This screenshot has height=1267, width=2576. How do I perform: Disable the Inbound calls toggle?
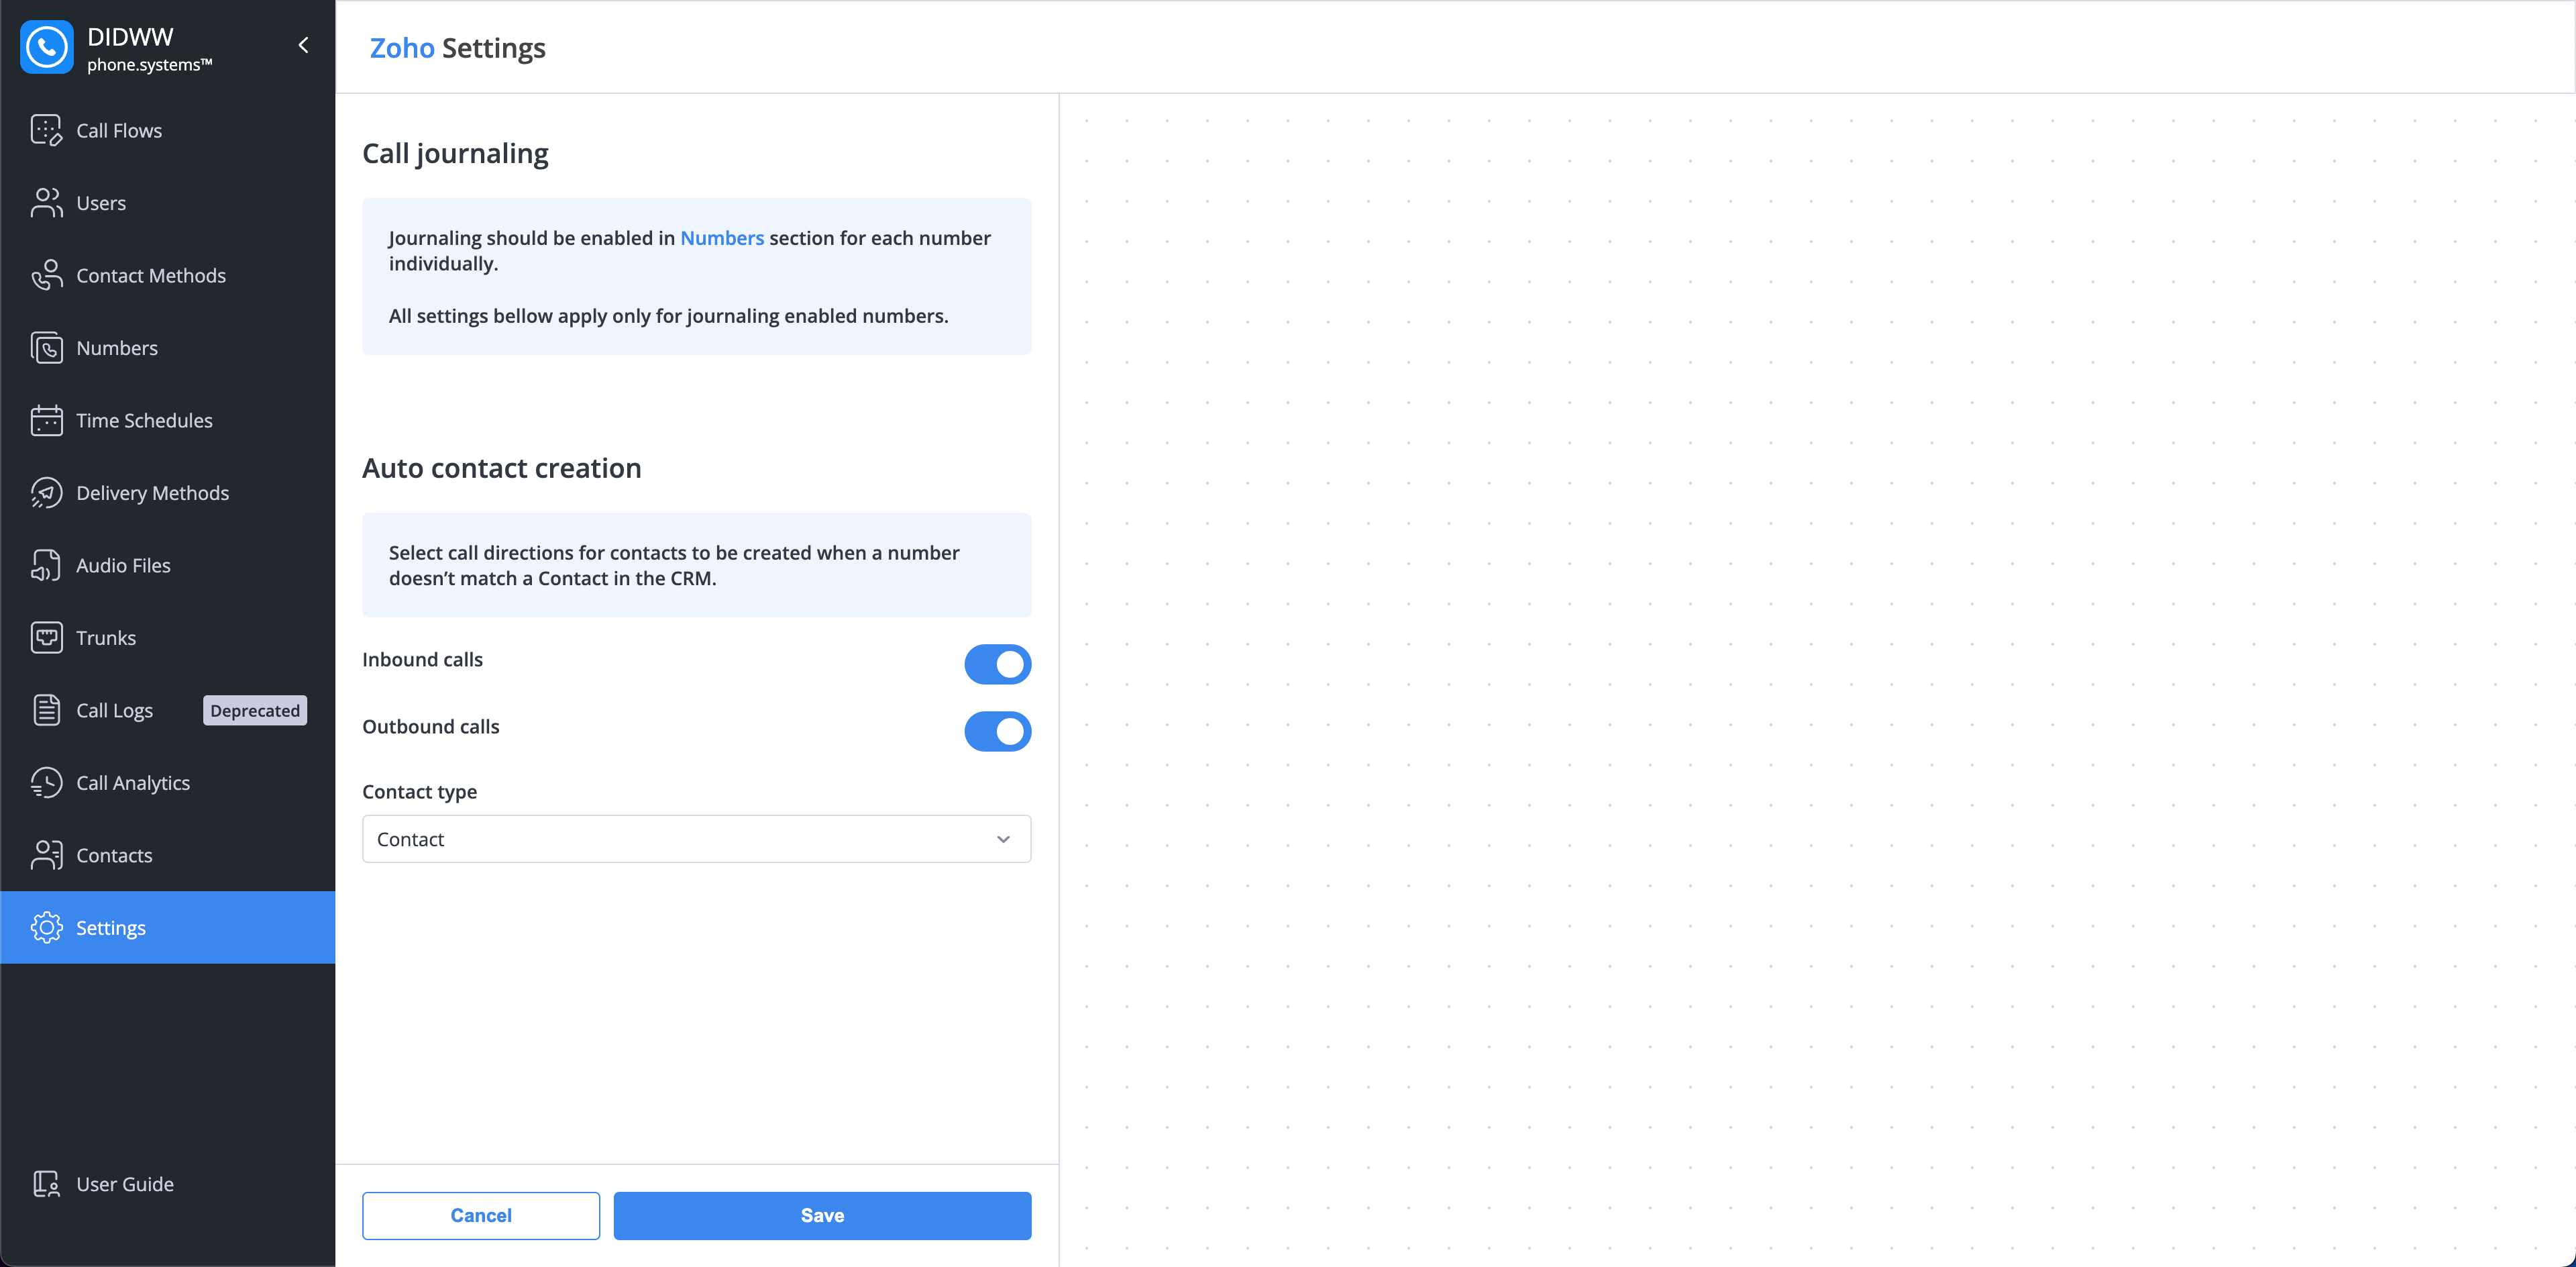[997, 664]
